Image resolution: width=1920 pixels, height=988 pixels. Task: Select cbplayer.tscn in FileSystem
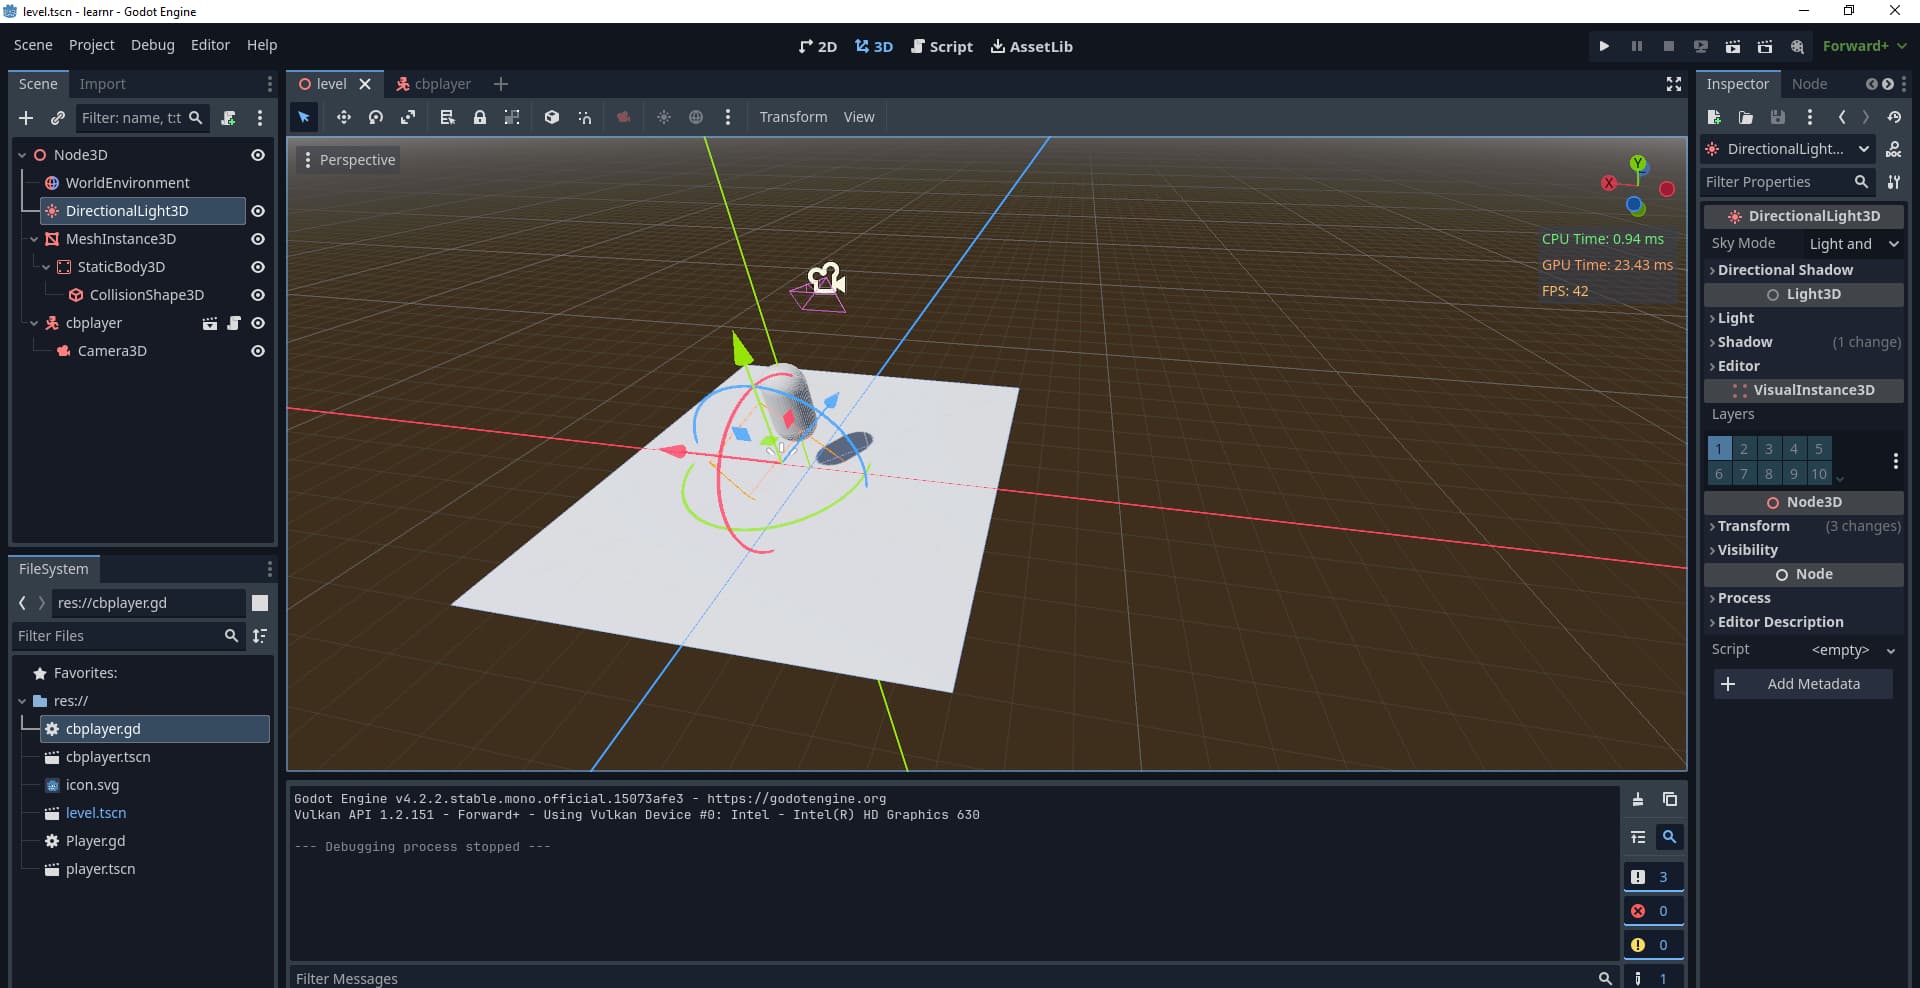point(108,757)
